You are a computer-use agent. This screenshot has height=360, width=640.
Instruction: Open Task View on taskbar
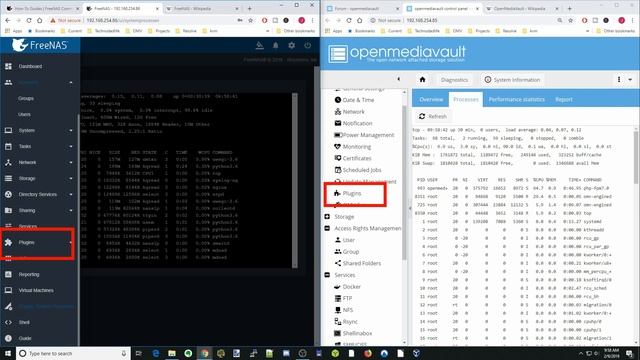click(139, 353)
